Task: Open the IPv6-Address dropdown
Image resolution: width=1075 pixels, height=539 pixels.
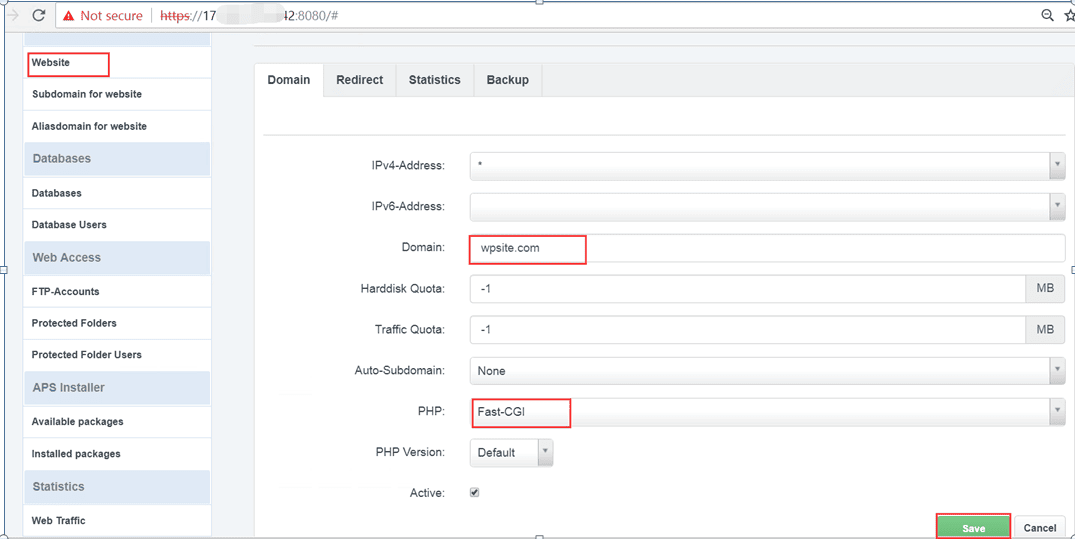Action: pos(768,206)
